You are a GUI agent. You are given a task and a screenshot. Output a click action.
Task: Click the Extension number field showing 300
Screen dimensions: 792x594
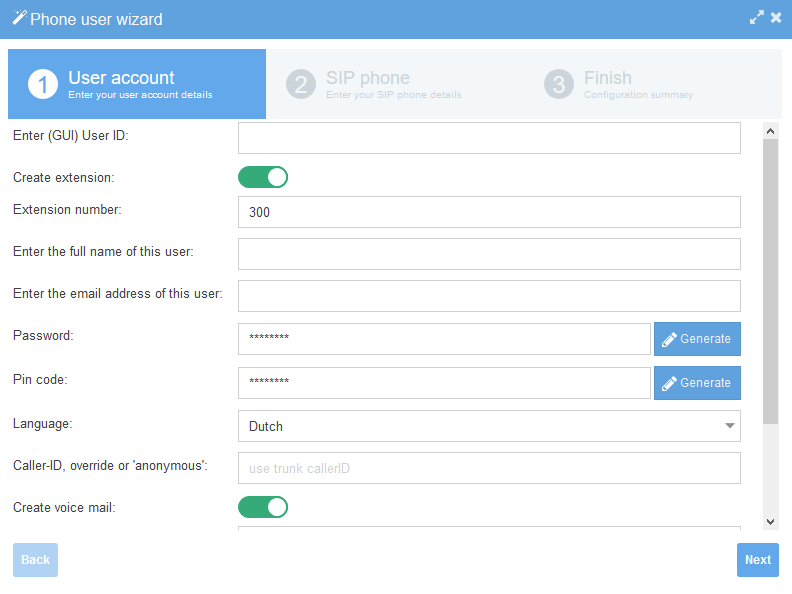489,212
